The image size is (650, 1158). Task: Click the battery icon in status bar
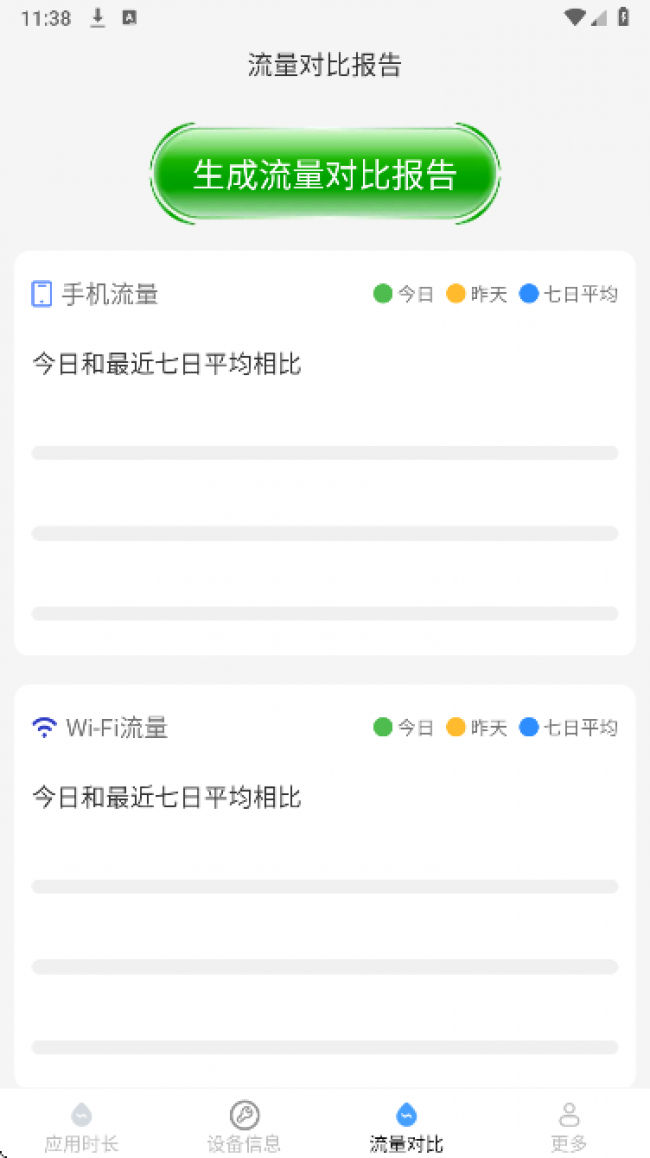[624, 17]
